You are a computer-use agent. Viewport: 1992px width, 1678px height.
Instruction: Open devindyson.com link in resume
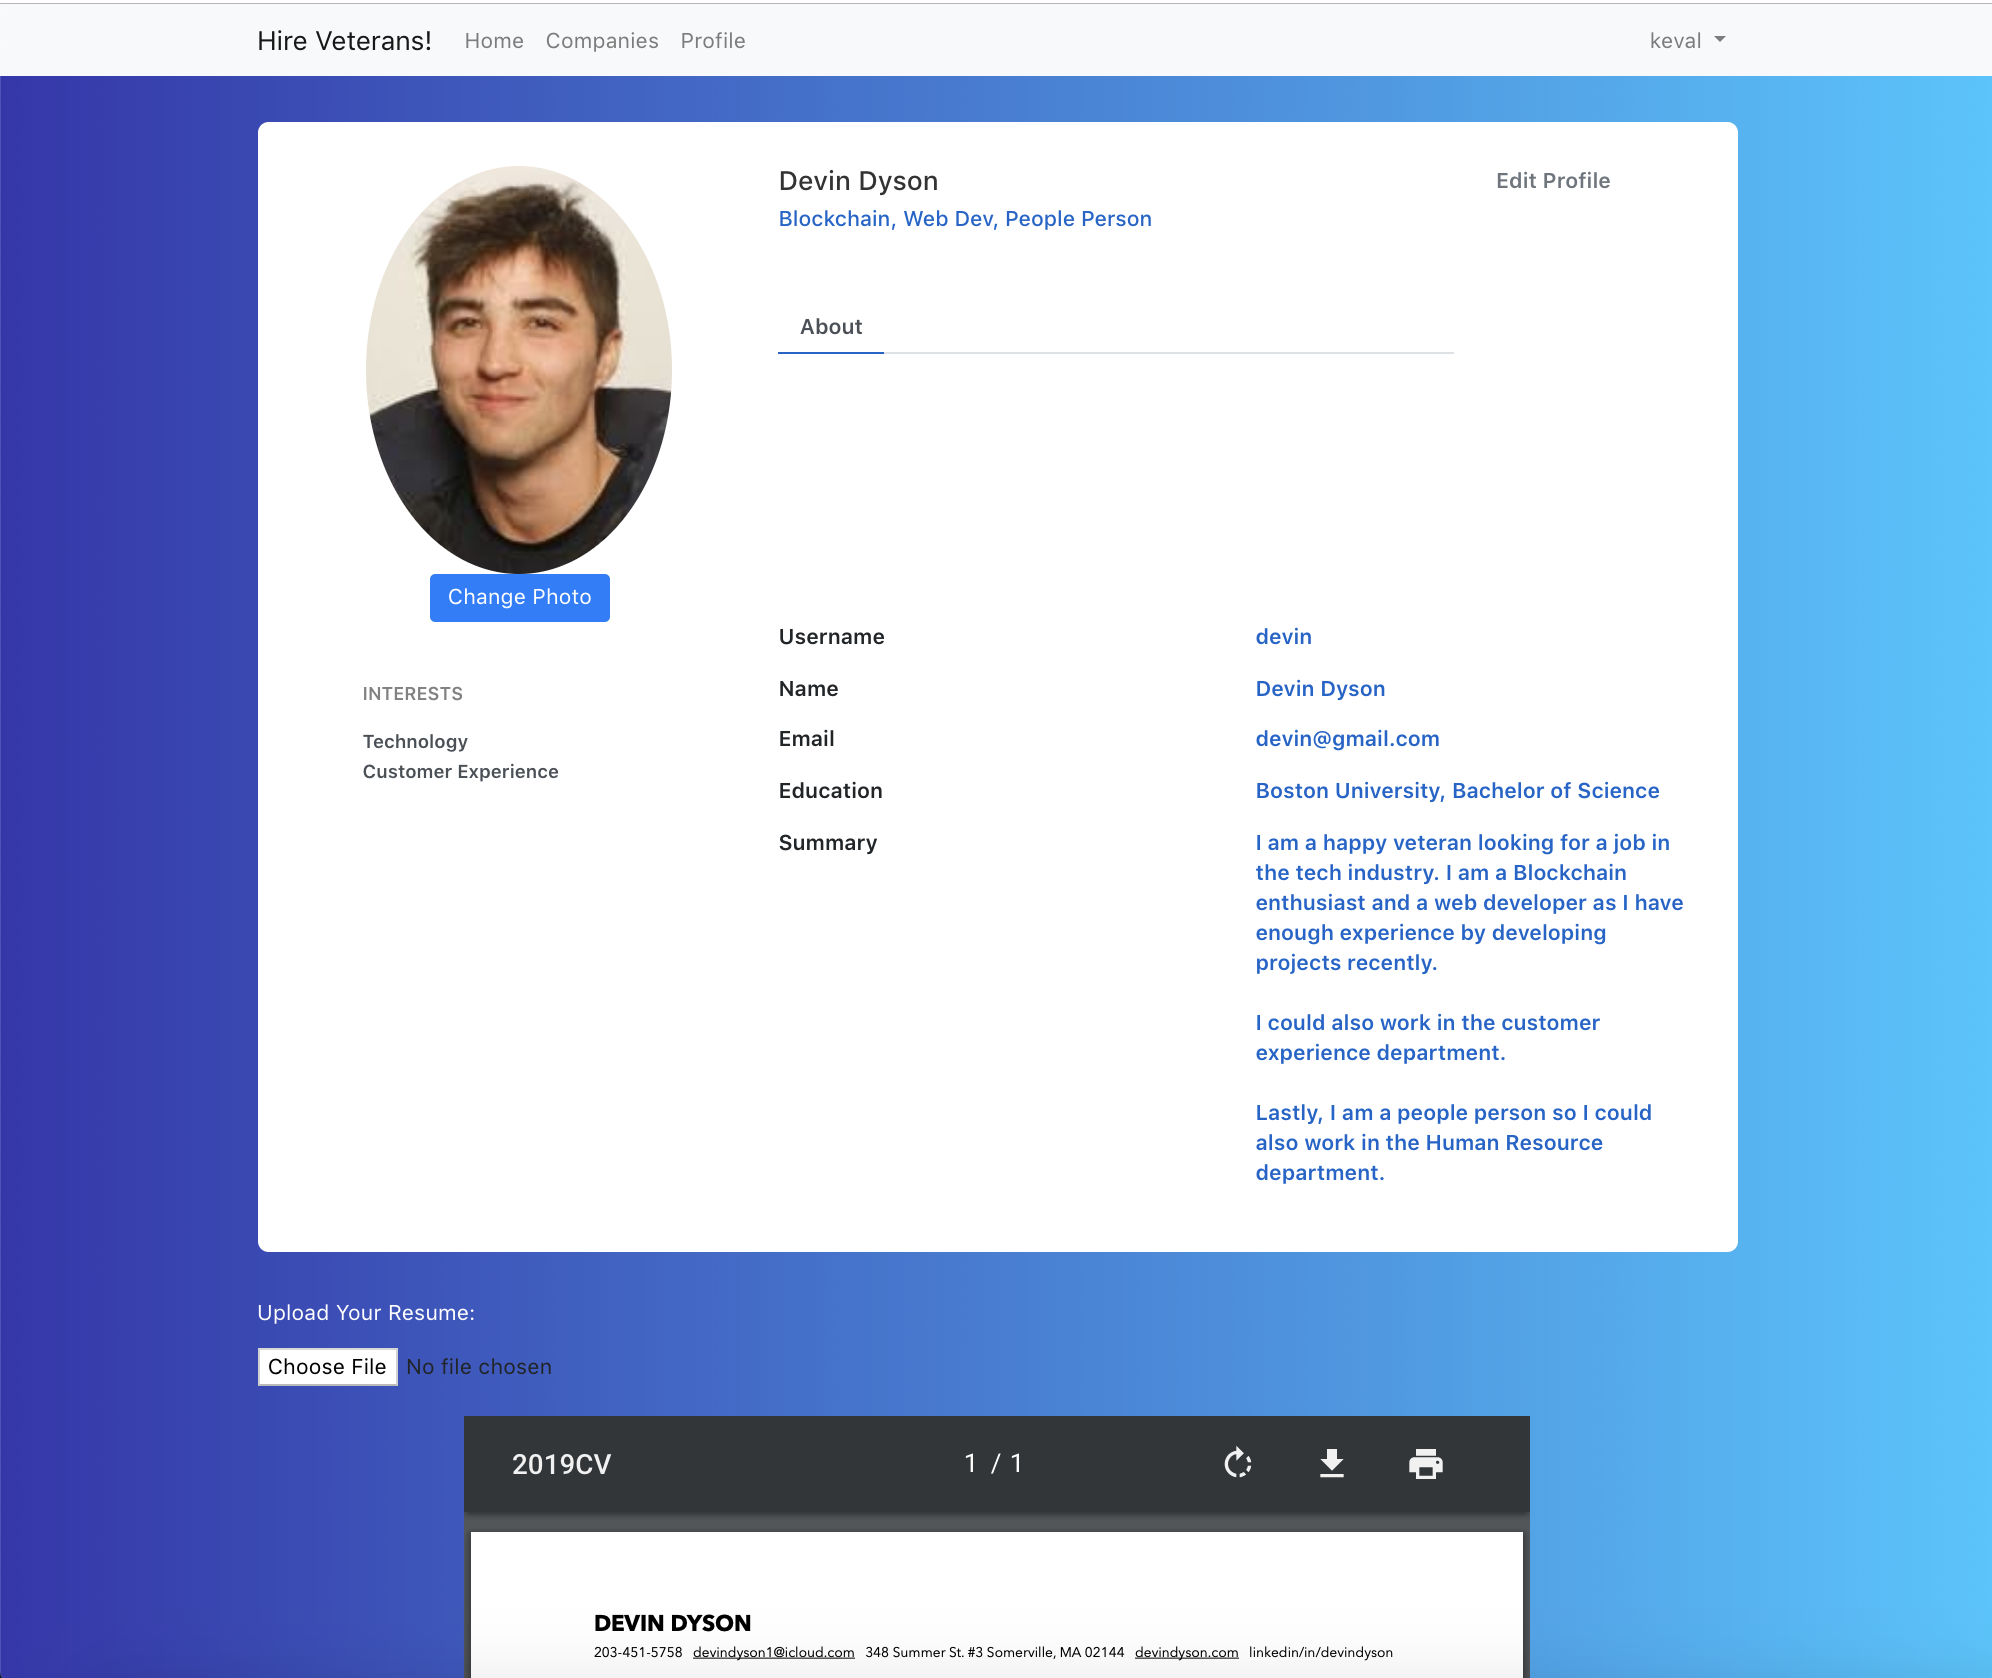point(1186,1653)
